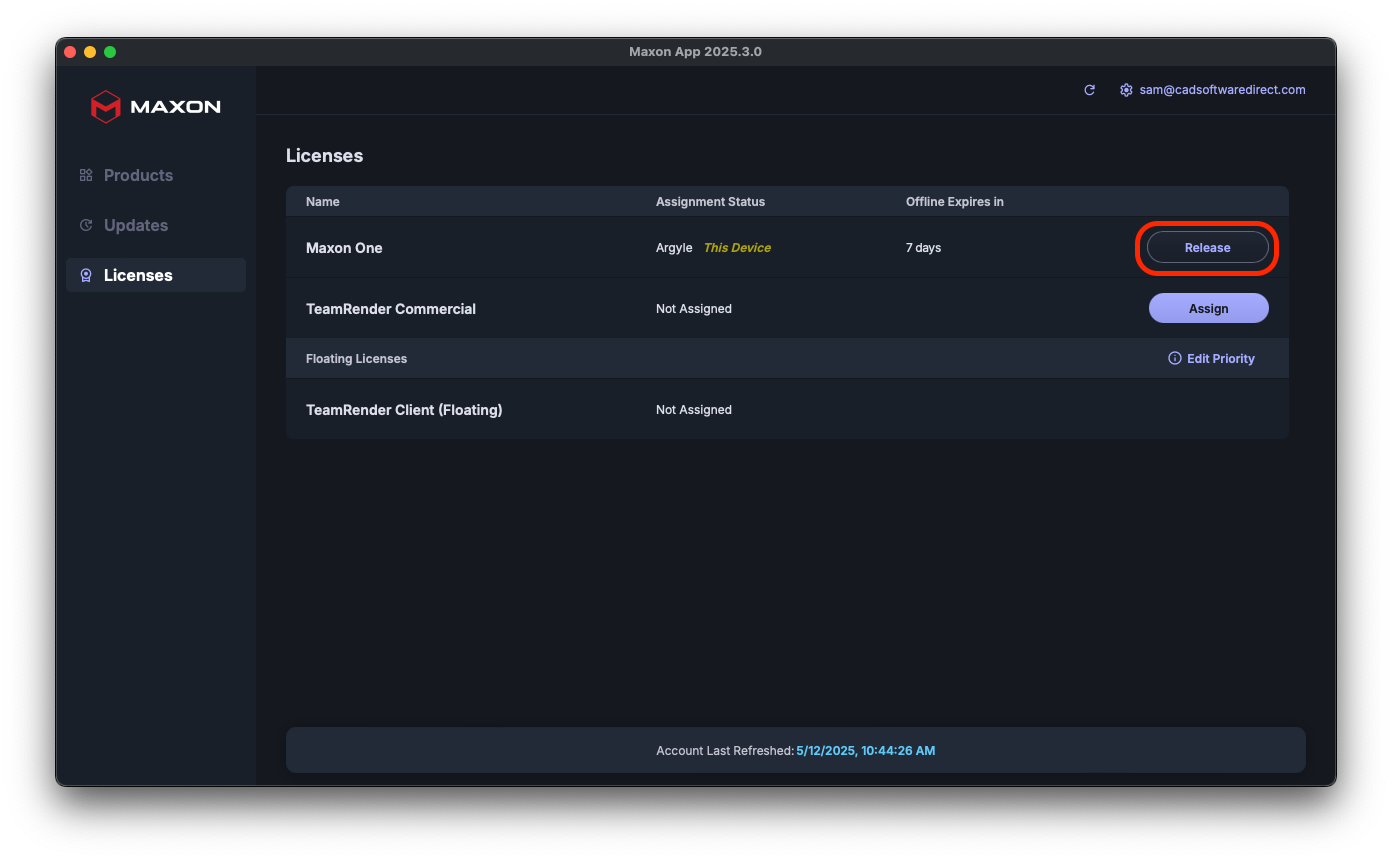Screen dimensions: 1392x860
Task: Click the Name column header
Action: [323, 202]
